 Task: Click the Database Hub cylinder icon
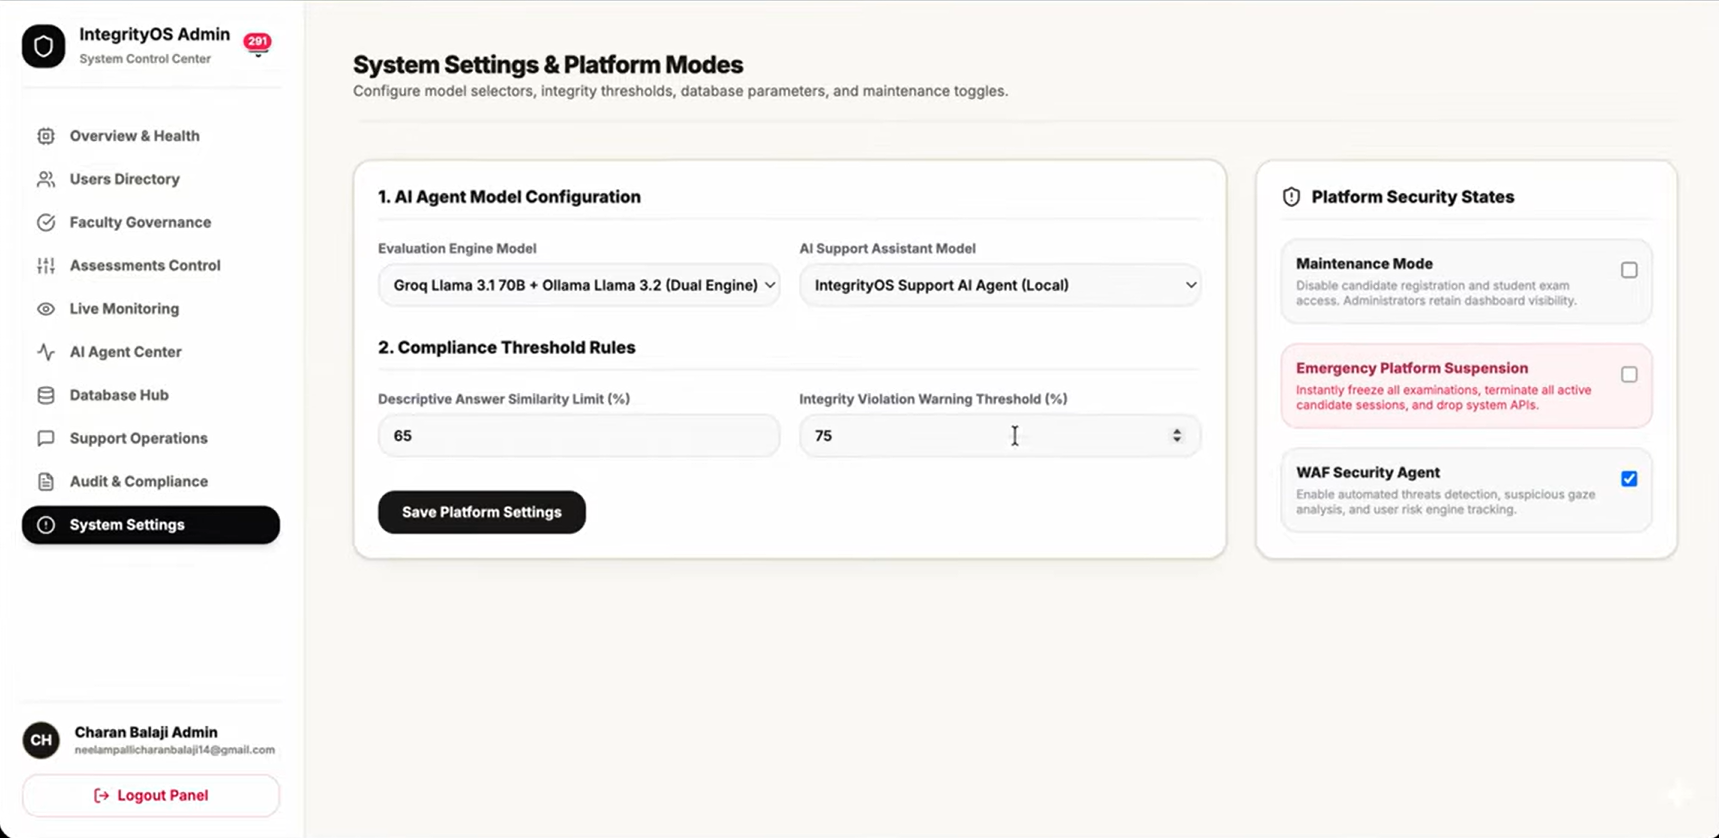point(46,395)
